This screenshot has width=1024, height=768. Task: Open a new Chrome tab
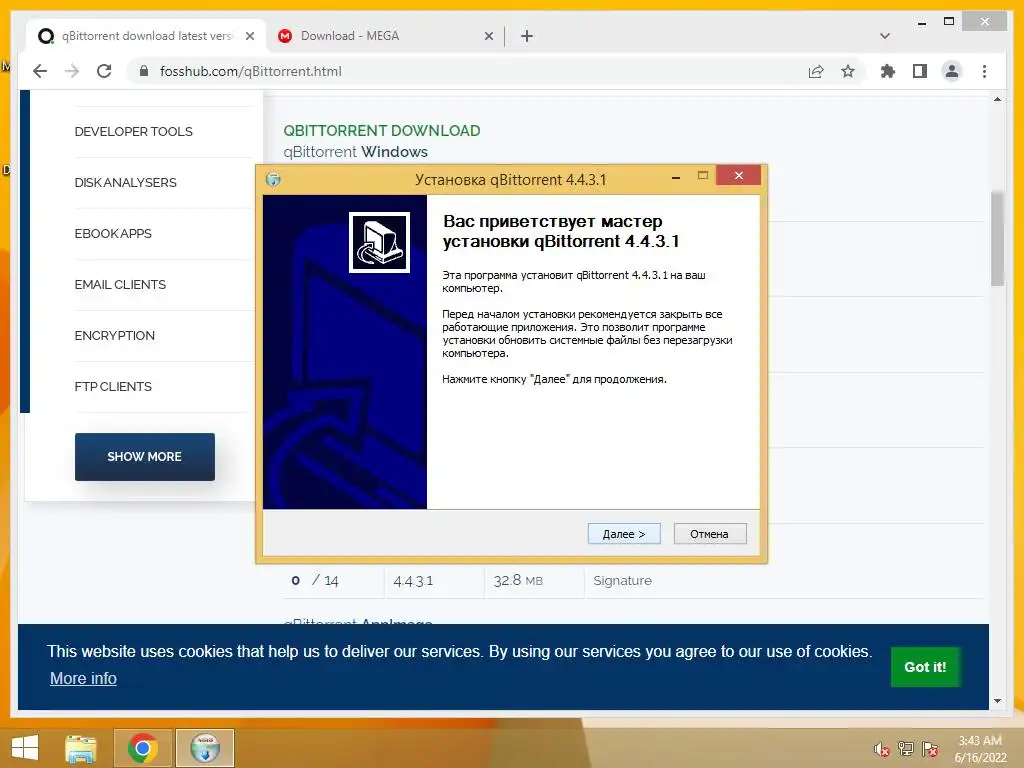pyautogui.click(x=527, y=36)
